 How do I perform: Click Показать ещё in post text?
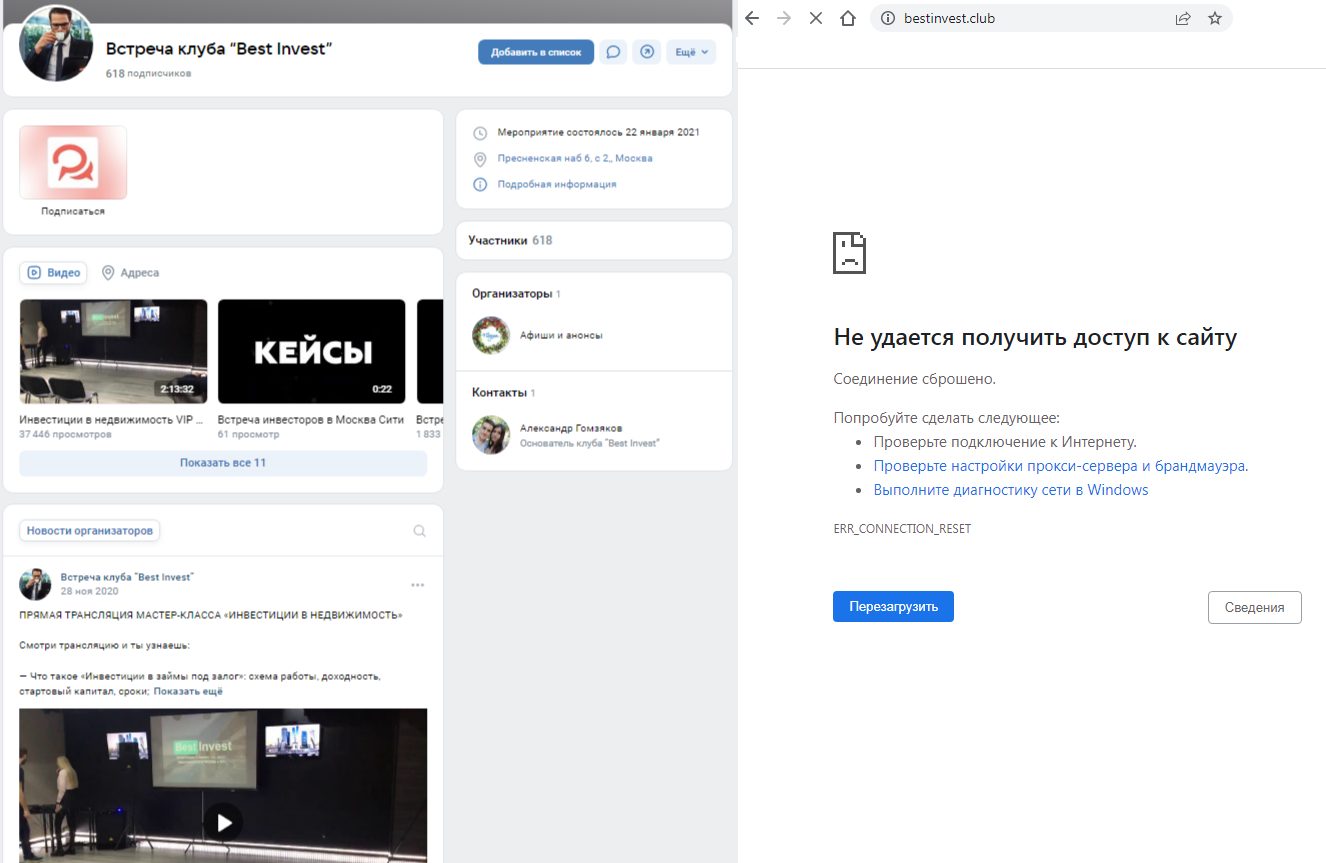tap(188, 691)
